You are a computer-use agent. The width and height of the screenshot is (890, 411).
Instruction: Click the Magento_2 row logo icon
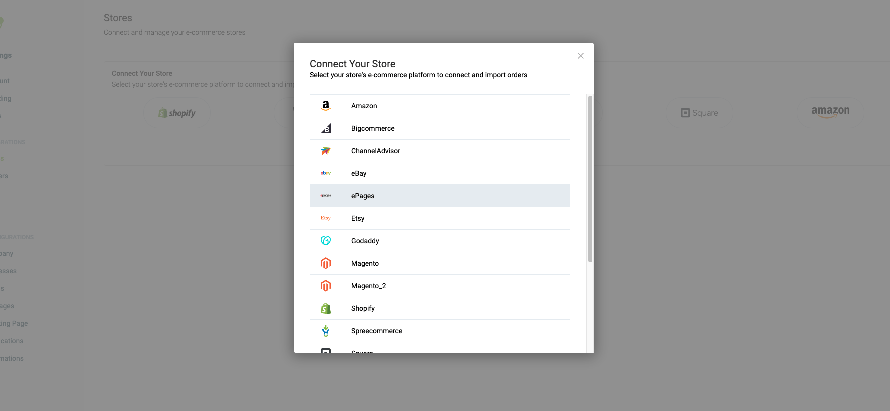tap(325, 286)
